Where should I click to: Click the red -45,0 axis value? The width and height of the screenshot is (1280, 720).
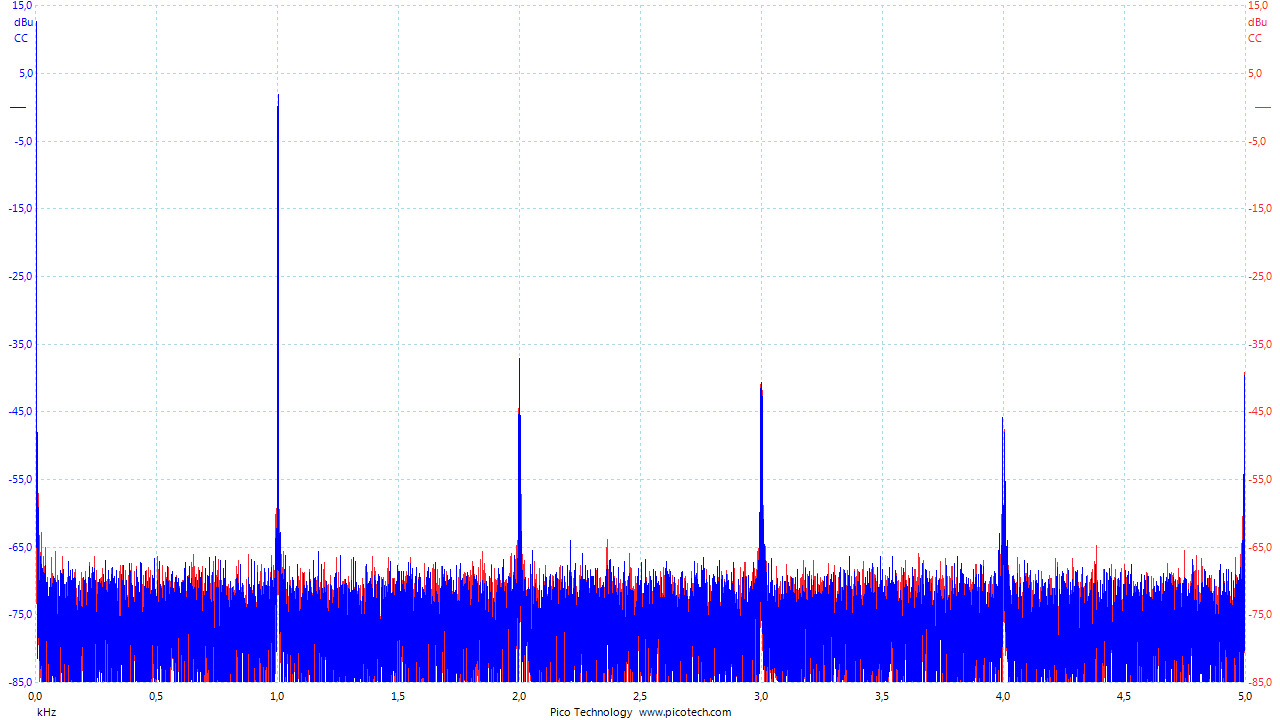point(1261,412)
